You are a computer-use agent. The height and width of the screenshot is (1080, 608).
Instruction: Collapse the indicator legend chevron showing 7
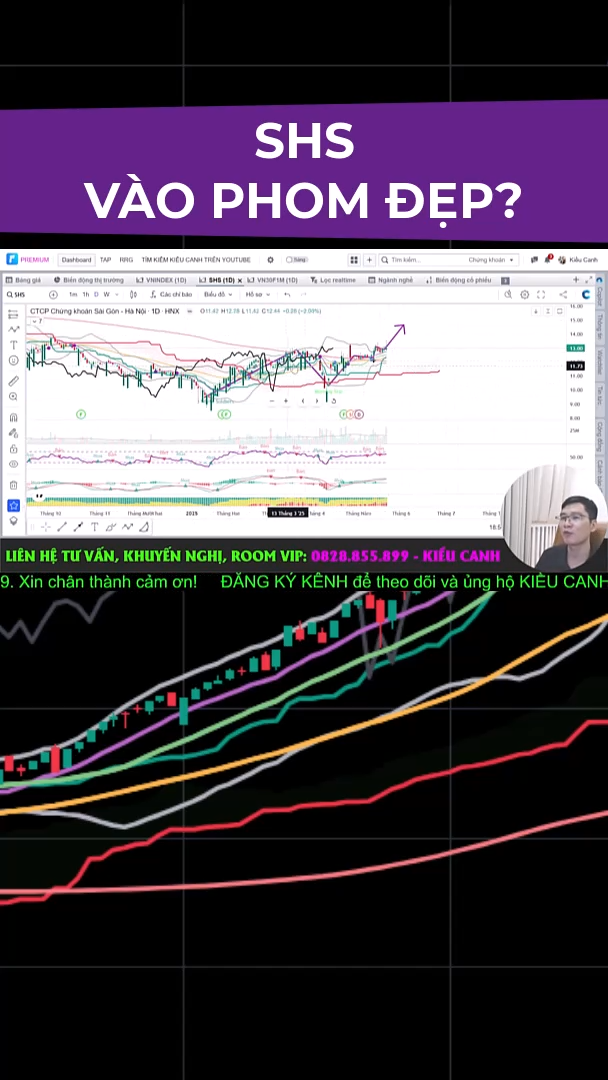coord(36,321)
